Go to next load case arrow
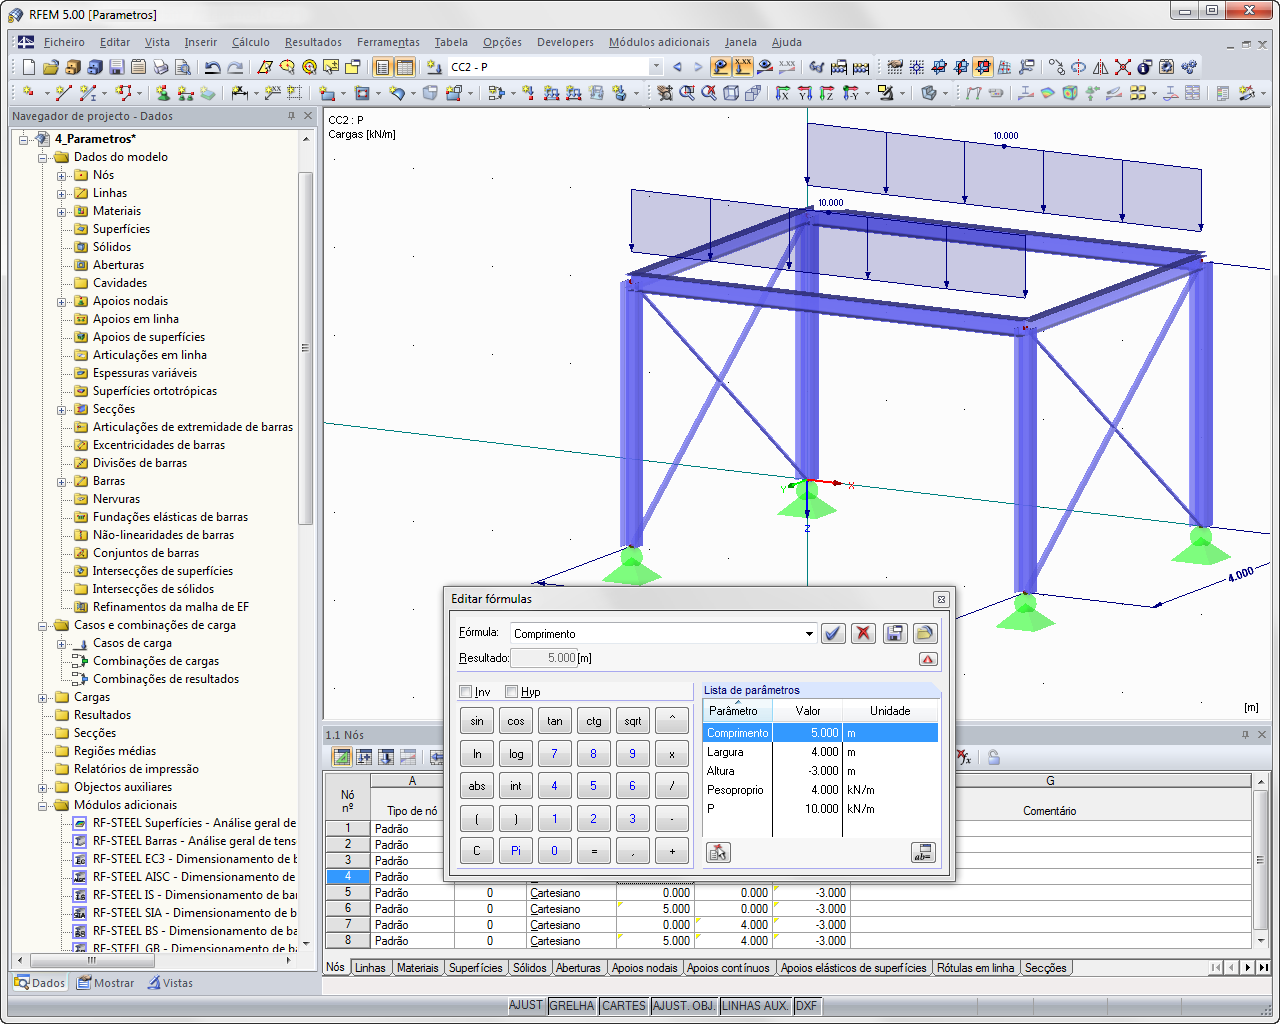Viewport: 1280px width, 1024px height. coord(698,67)
